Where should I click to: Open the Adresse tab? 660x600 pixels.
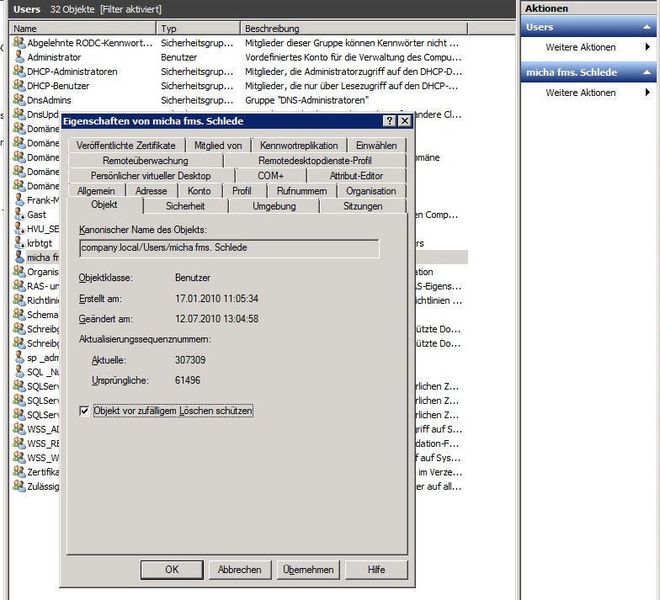(x=151, y=191)
